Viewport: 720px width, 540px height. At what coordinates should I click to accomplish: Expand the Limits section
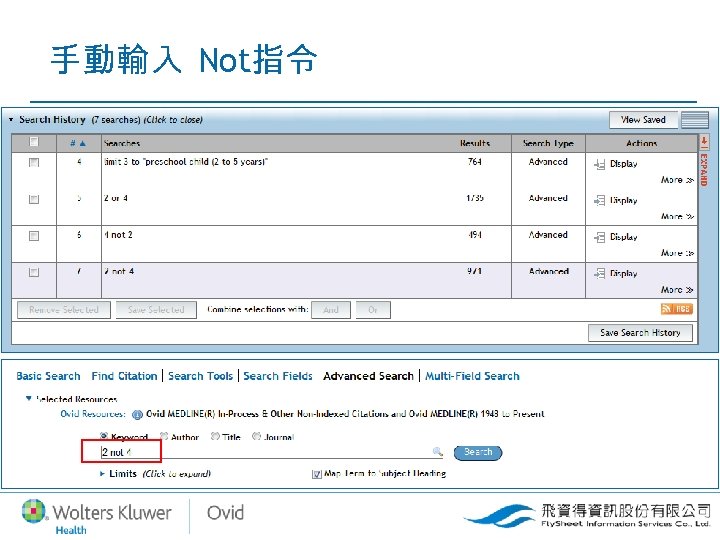tap(102, 473)
